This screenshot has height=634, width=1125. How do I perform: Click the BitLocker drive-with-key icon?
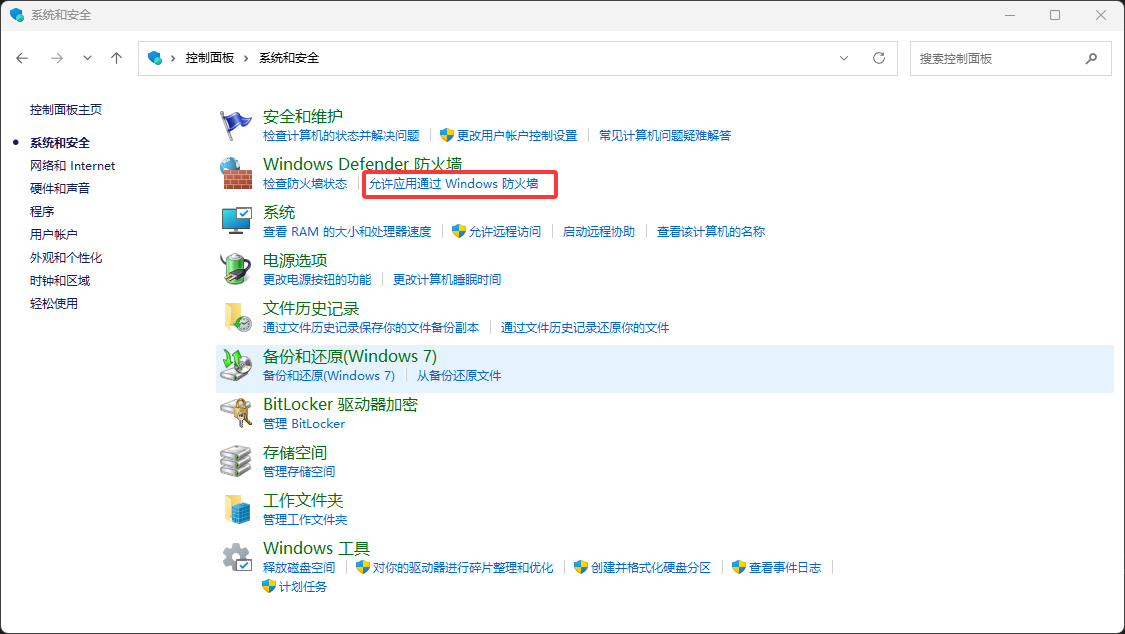[235, 413]
